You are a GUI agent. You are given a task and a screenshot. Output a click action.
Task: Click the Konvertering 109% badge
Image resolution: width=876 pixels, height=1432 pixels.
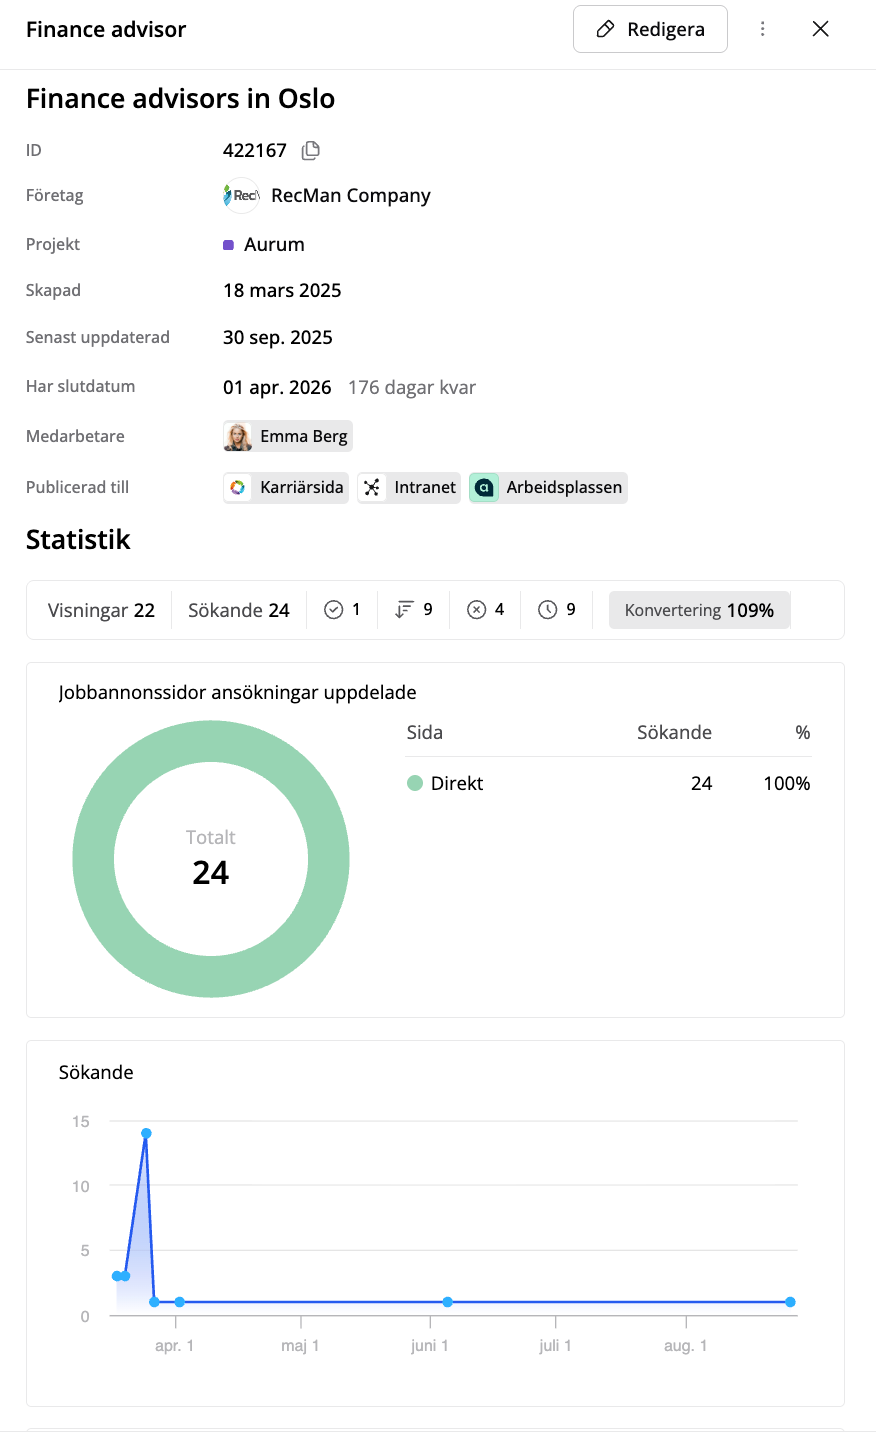click(x=699, y=610)
